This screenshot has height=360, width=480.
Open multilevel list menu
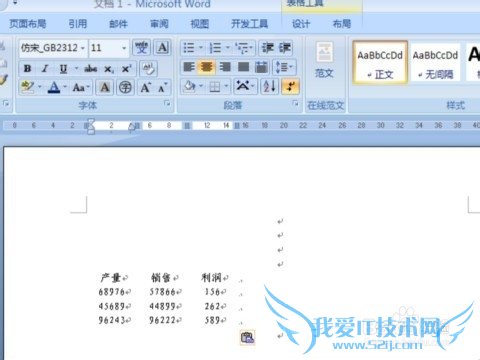click(244, 48)
